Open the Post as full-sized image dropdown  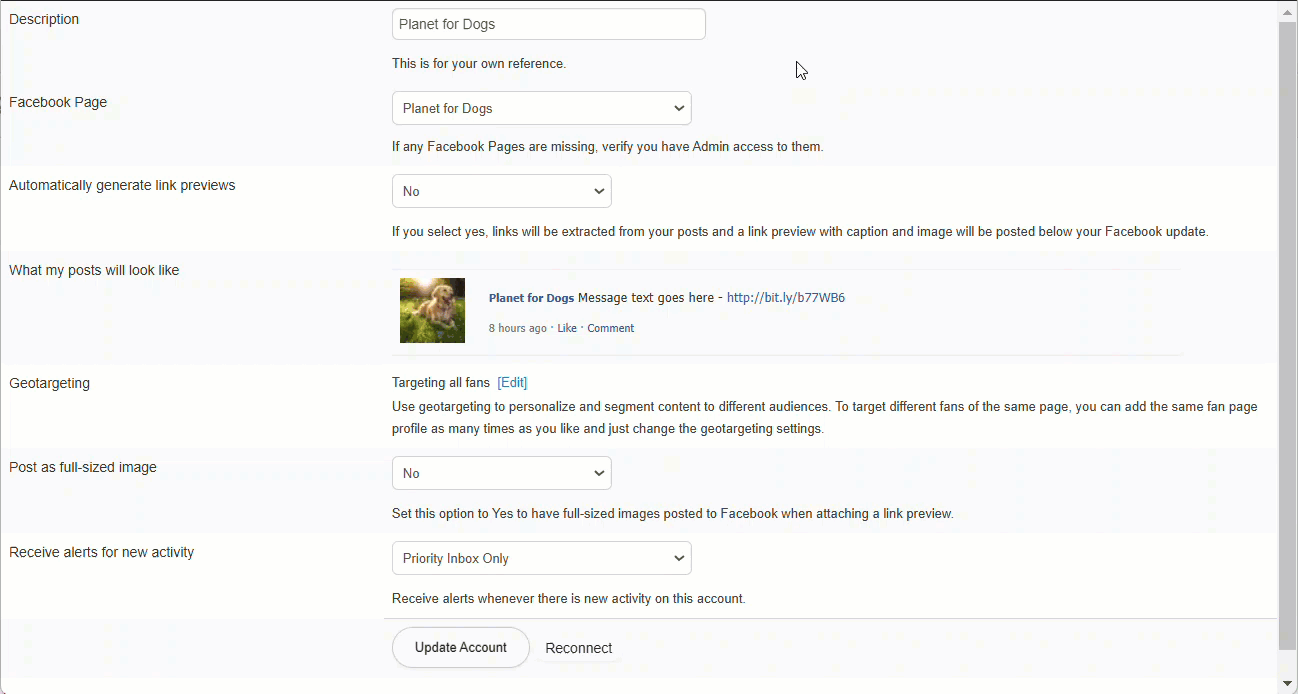pos(501,473)
